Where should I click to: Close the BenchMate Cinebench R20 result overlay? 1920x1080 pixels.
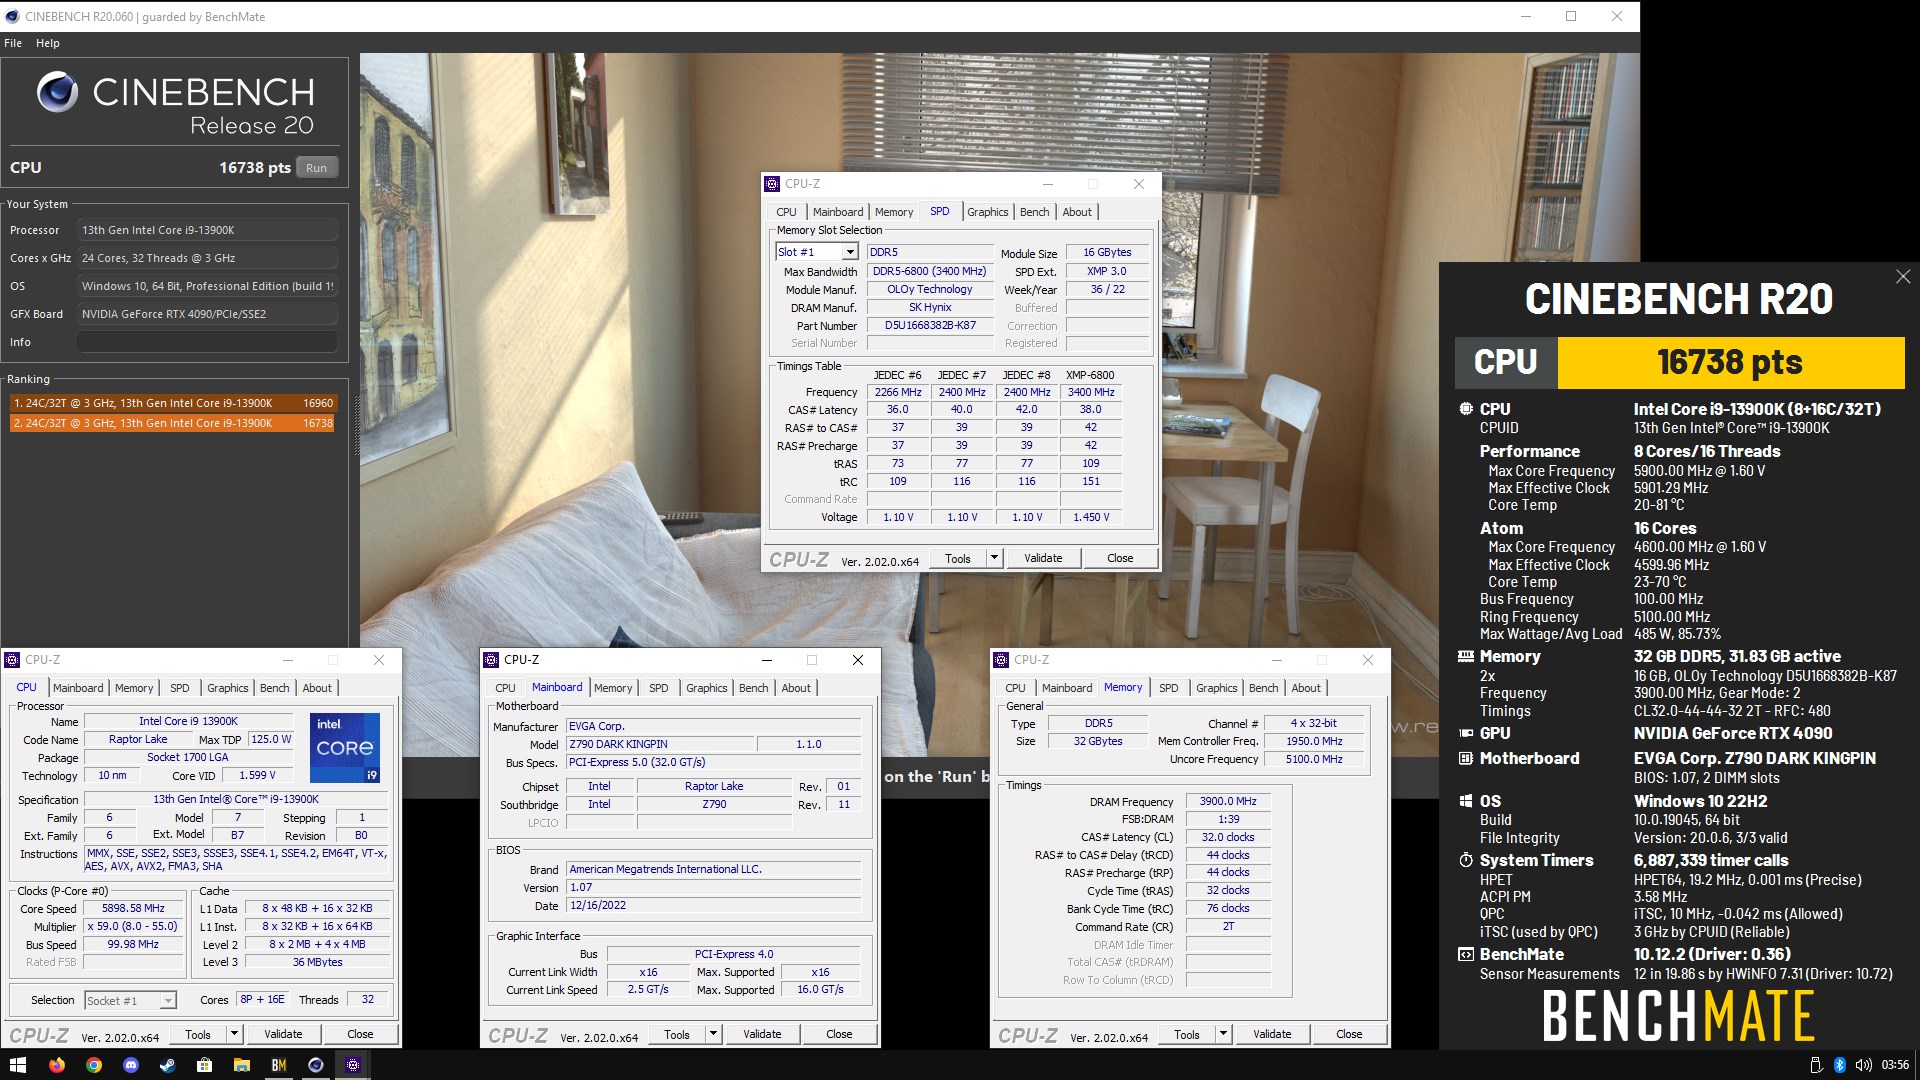pos(1903,277)
